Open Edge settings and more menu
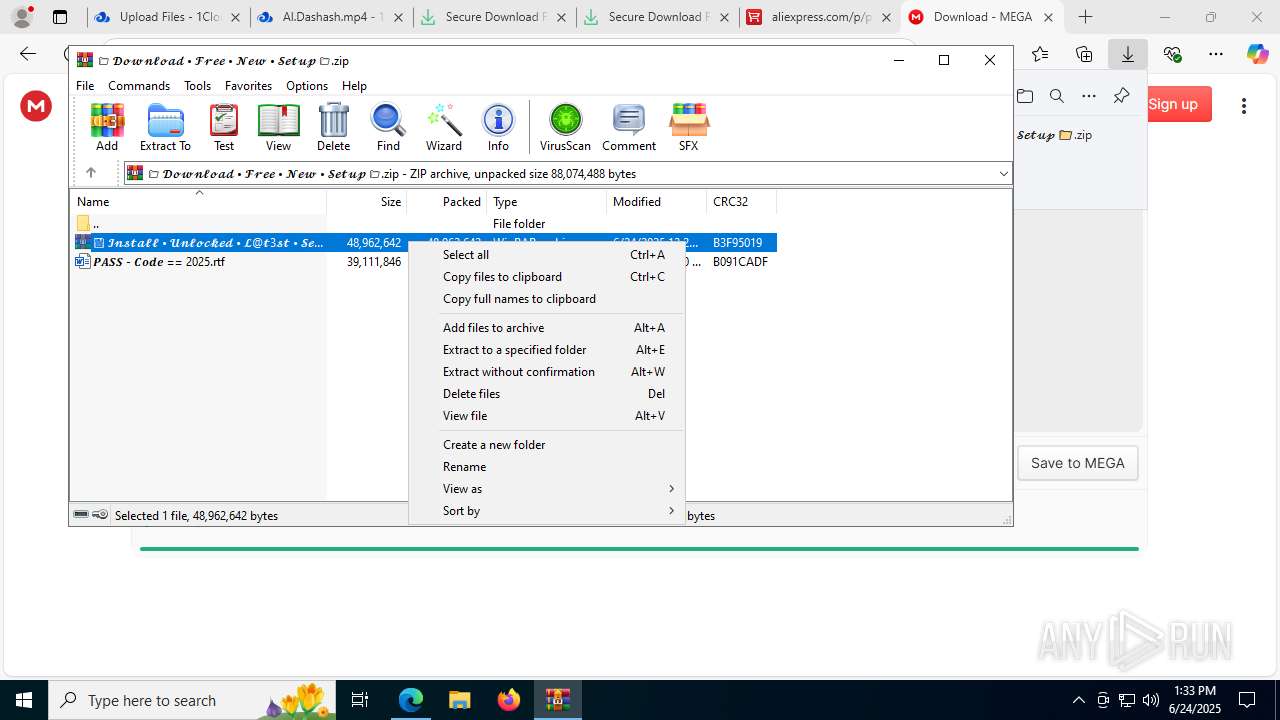1280x720 pixels. click(x=1216, y=54)
